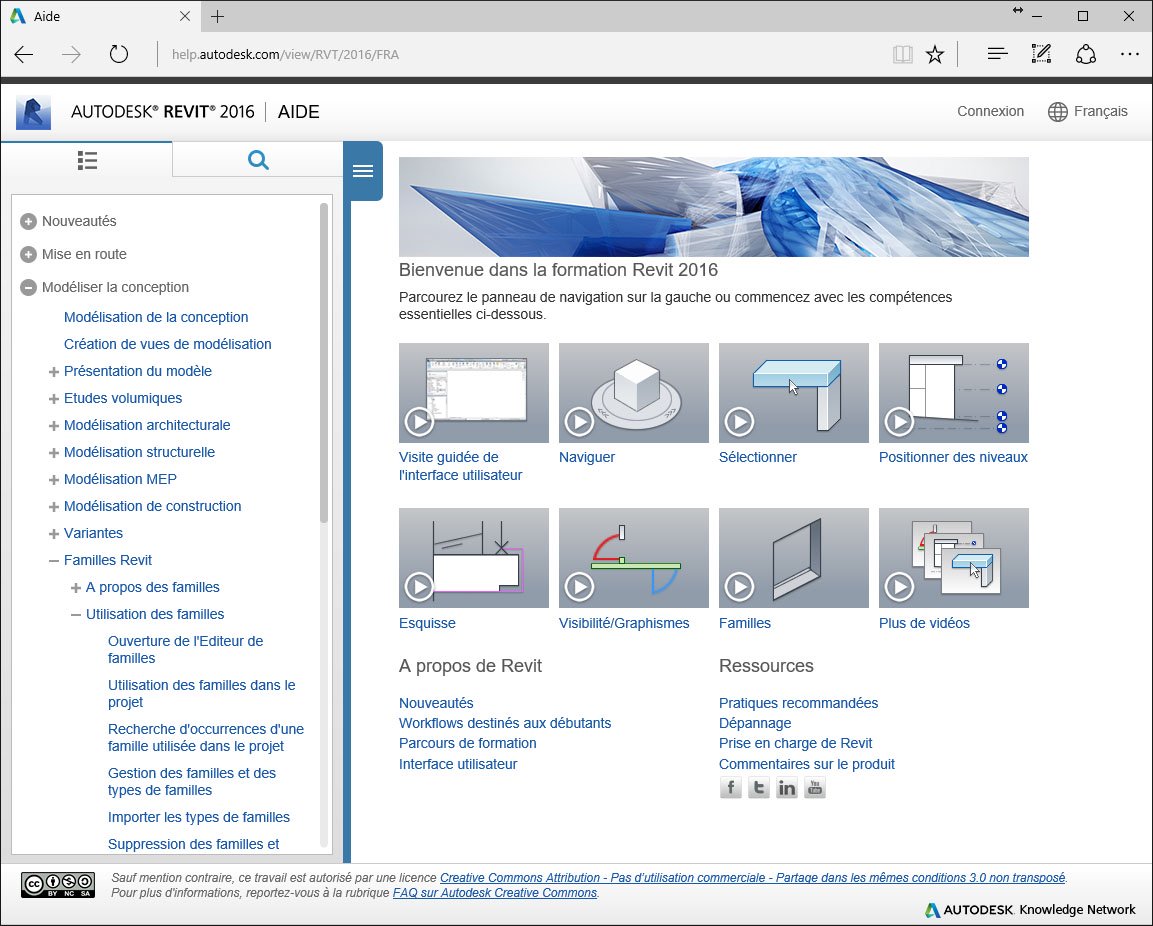Play the Esquisse video thumbnail
This screenshot has height=926, width=1153.
pyautogui.click(x=474, y=558)
